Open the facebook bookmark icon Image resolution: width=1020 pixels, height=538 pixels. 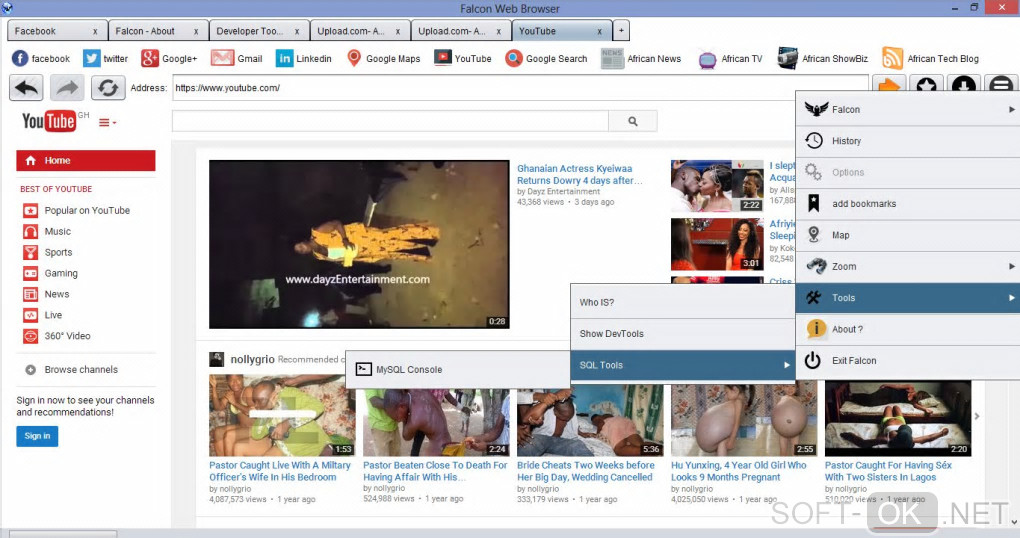(20, 59)
